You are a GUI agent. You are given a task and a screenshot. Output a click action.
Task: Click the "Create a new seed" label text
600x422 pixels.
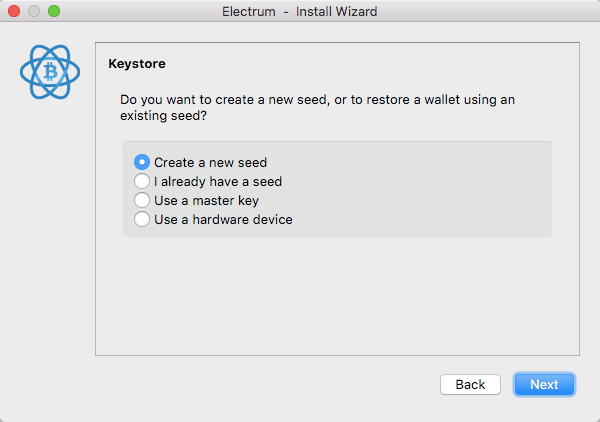click(x=210, y=163)
